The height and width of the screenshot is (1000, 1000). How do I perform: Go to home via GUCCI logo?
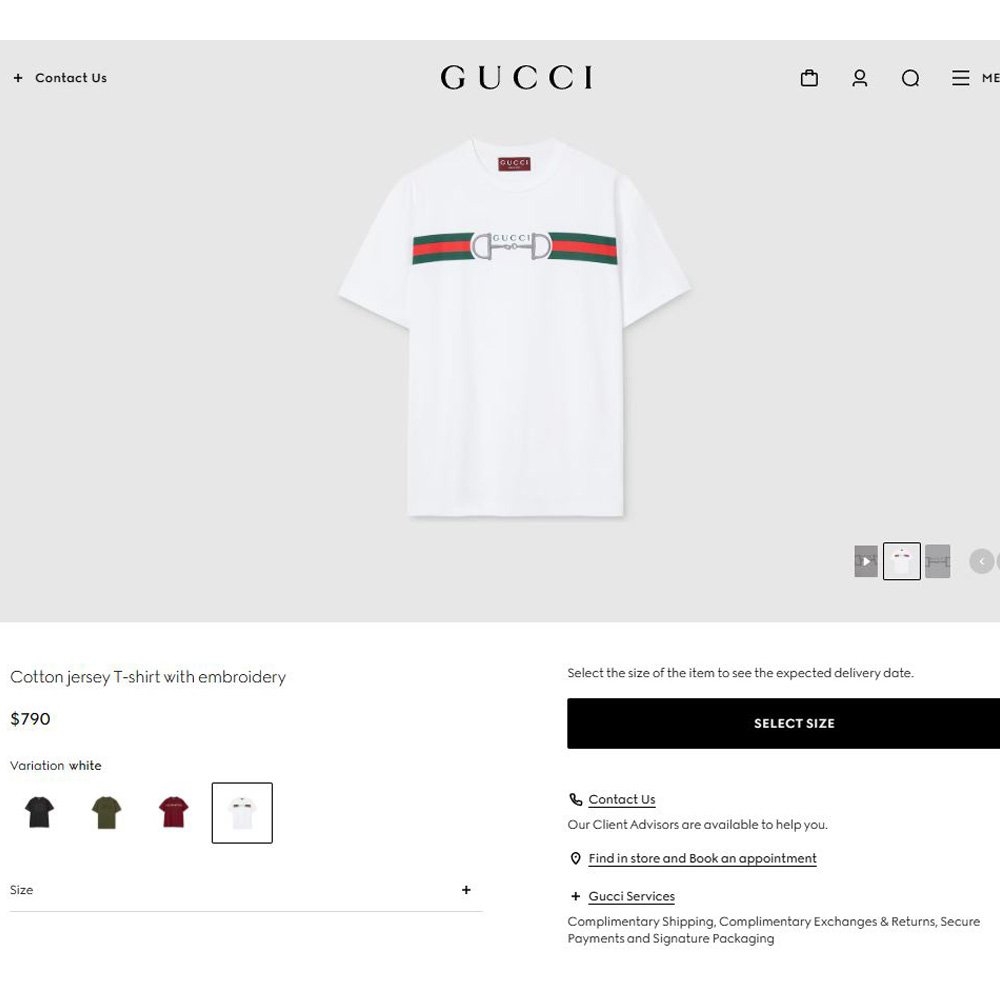517,77
